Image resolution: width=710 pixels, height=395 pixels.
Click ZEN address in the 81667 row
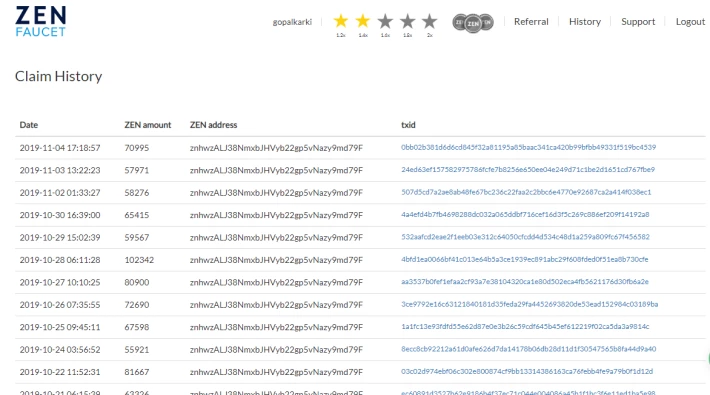tap(276, 372)
